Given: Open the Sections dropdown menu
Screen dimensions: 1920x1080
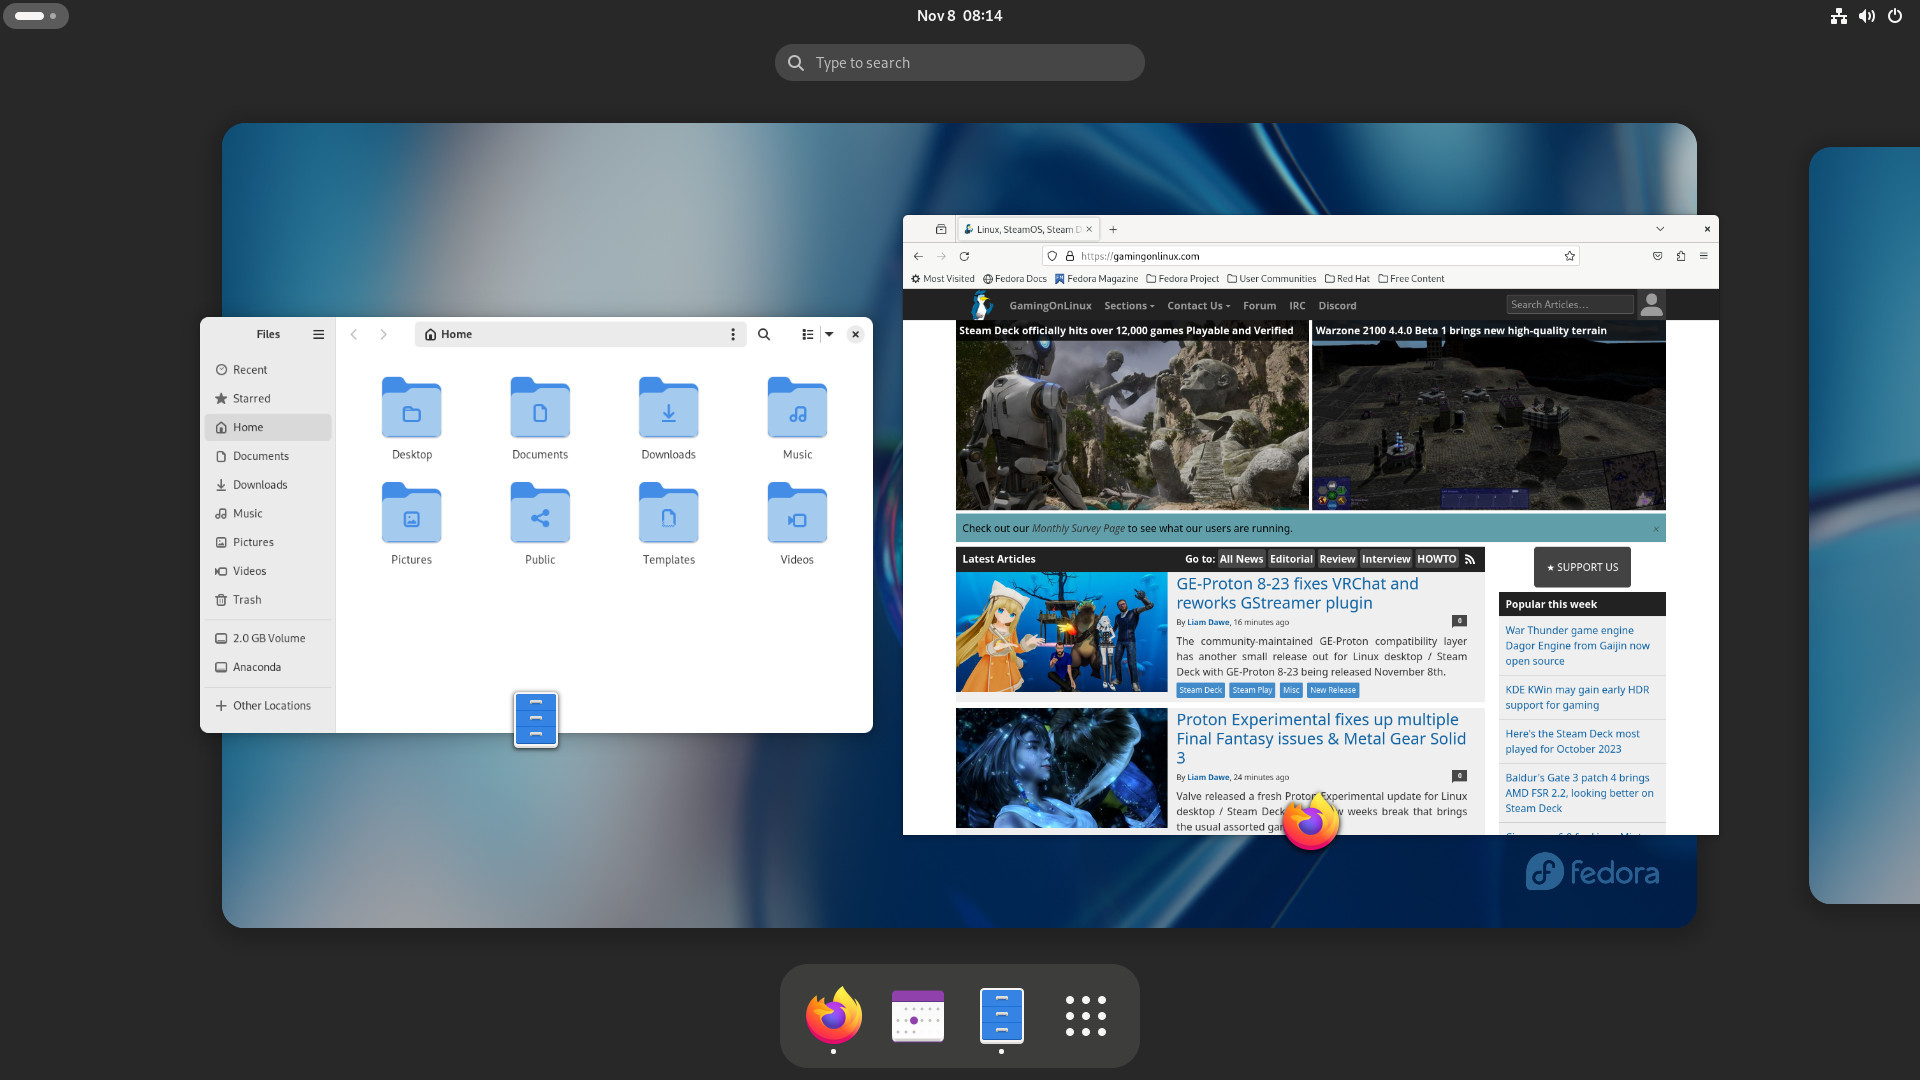Looking at the screenshot, I should click(x=1129, y=306).
